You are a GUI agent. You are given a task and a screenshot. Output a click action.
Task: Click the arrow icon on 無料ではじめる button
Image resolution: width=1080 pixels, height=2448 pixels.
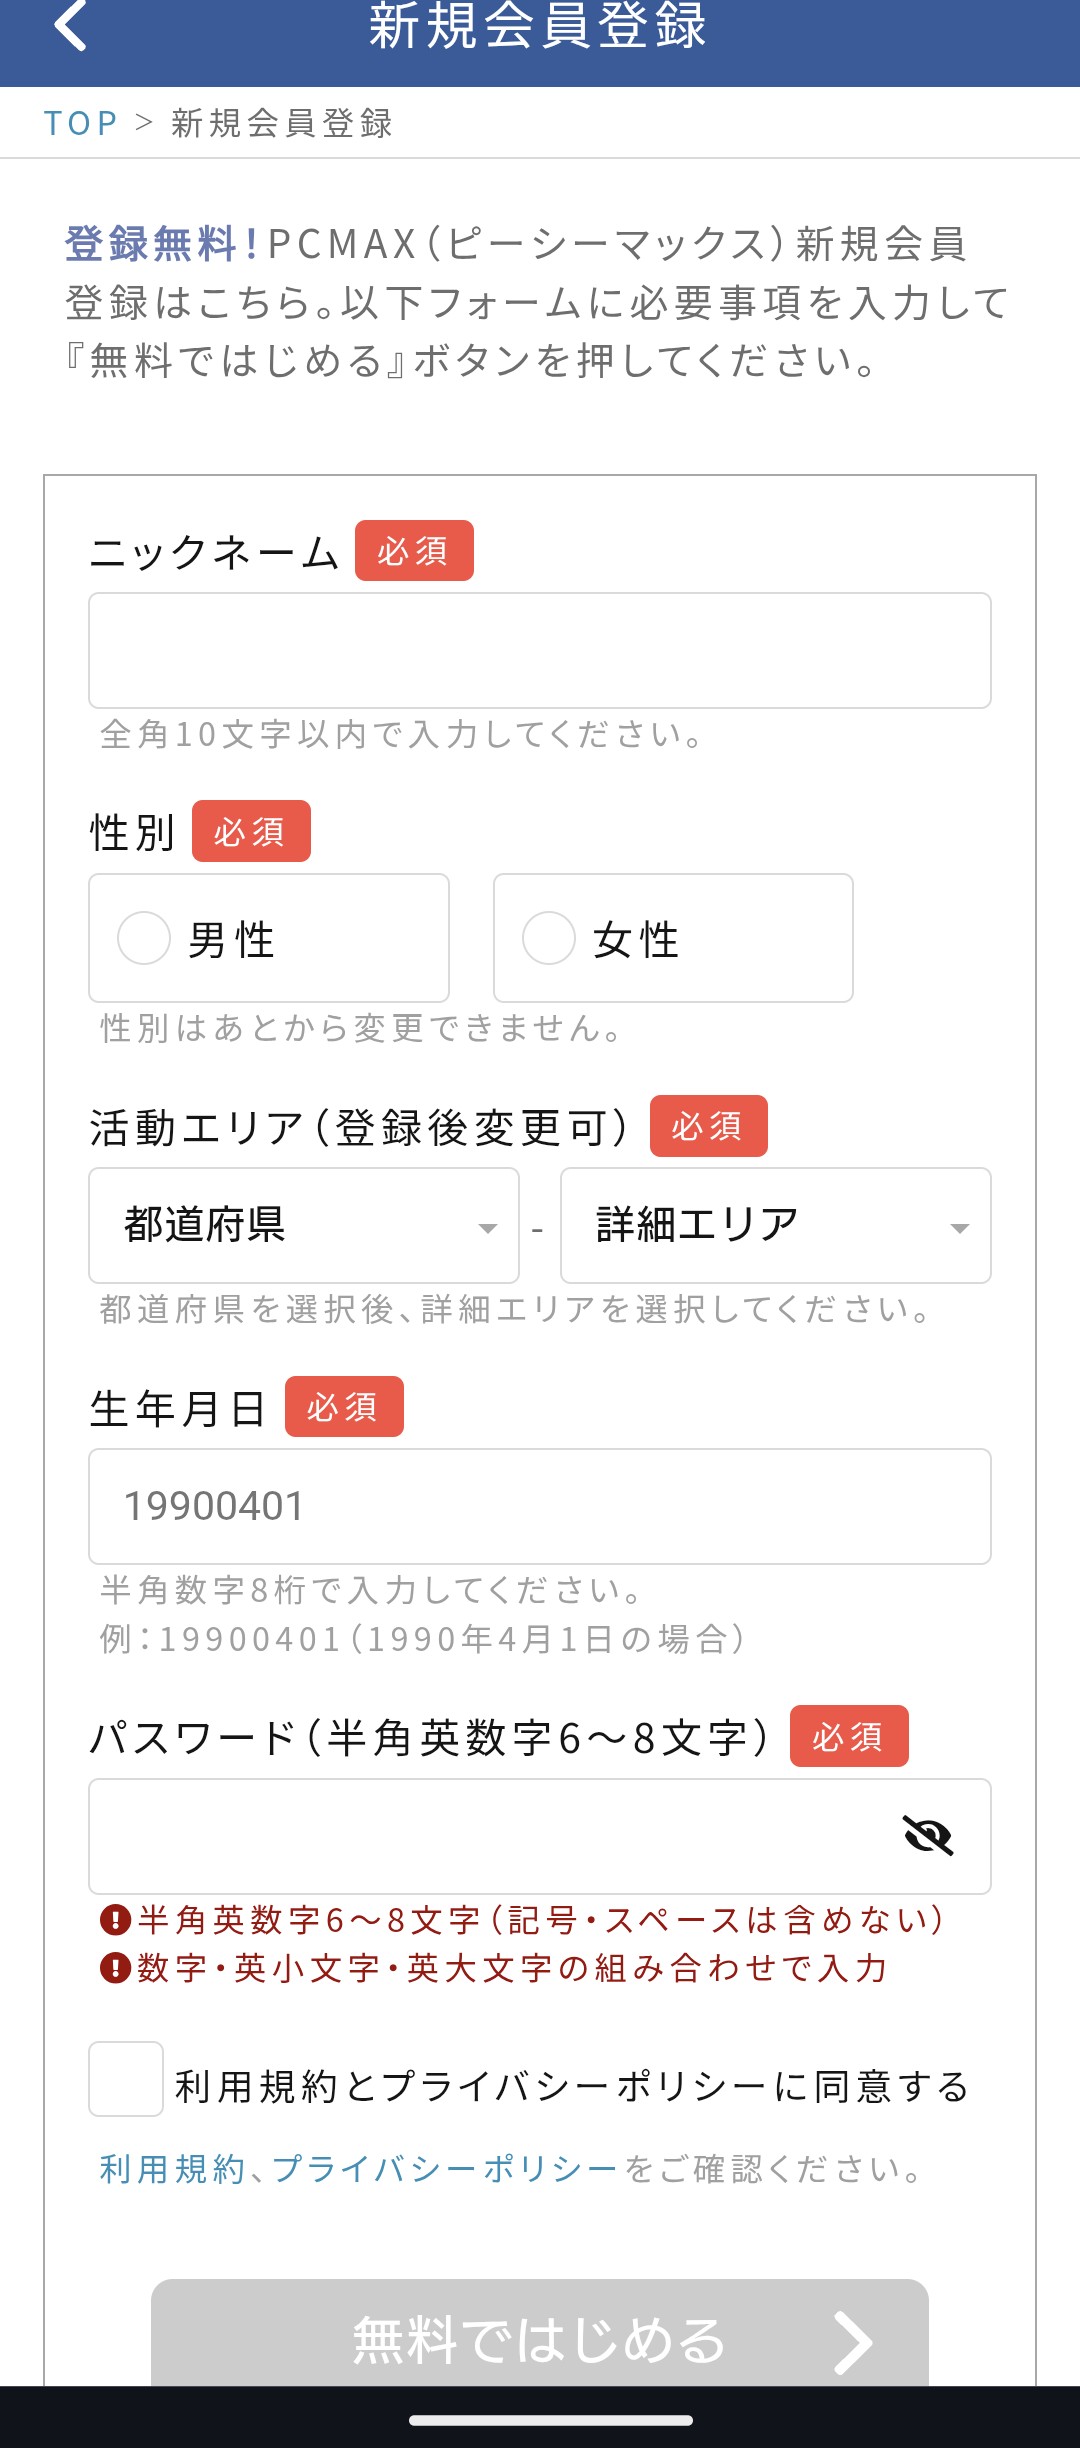coord(853,2342)
